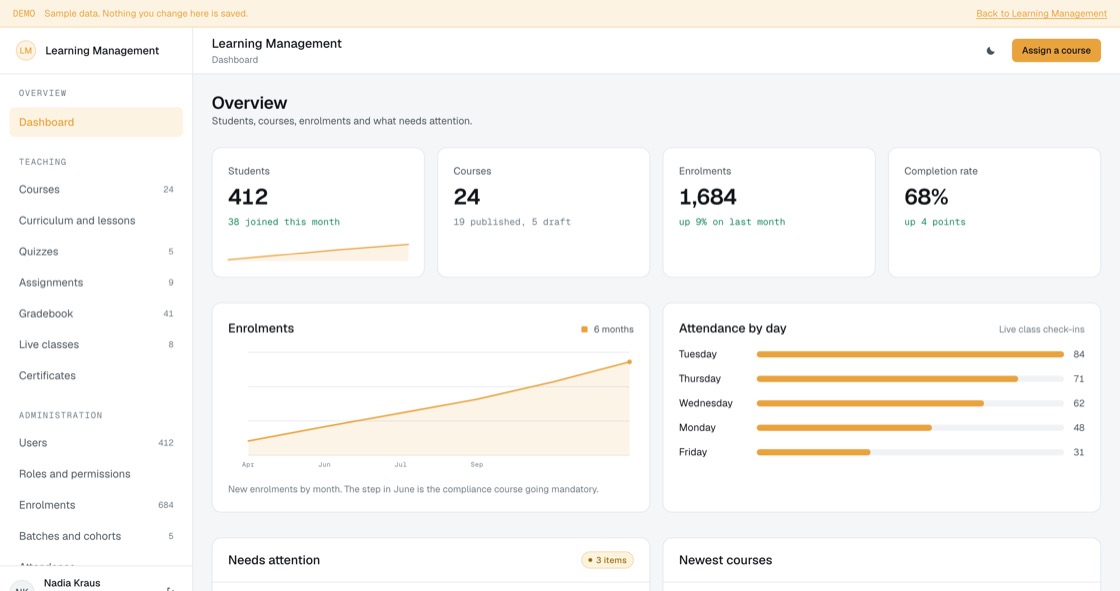Click the Jul label on chart axis

pos(401,465)
